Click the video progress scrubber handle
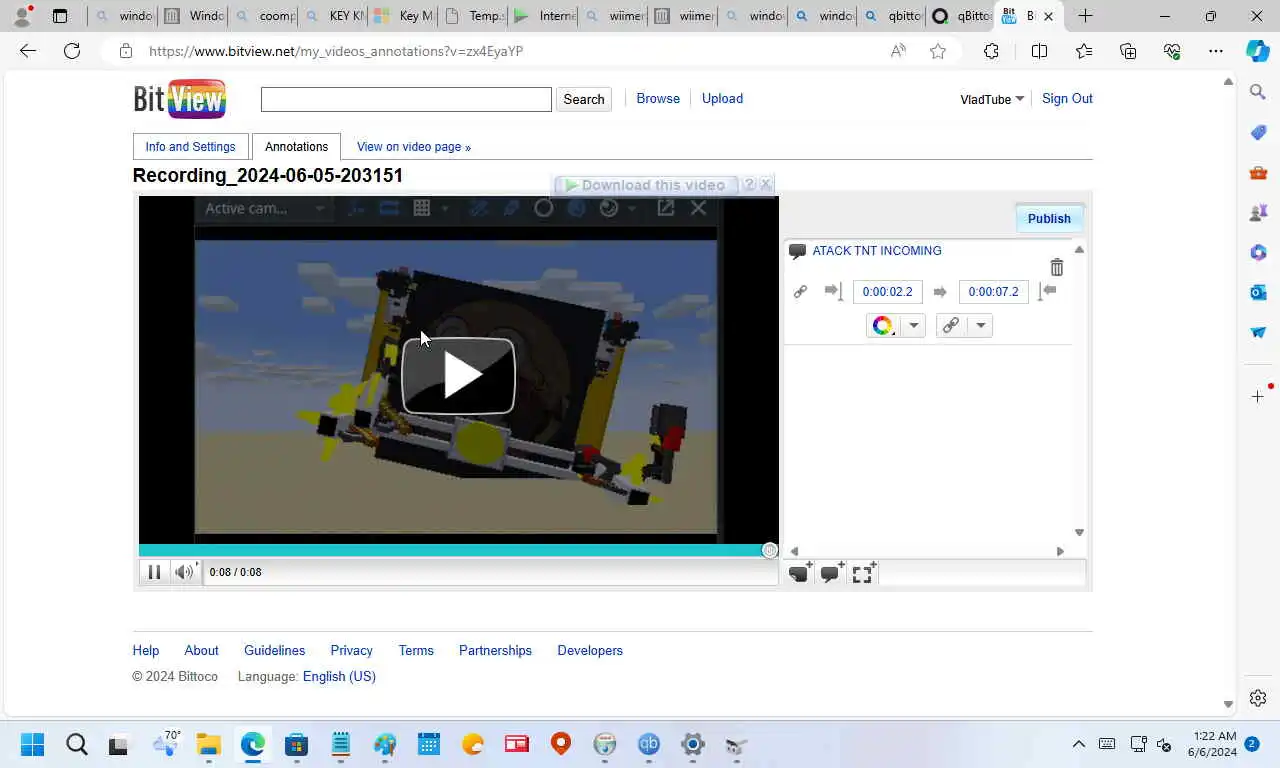Screen dimensions: 1280x768 769,550
